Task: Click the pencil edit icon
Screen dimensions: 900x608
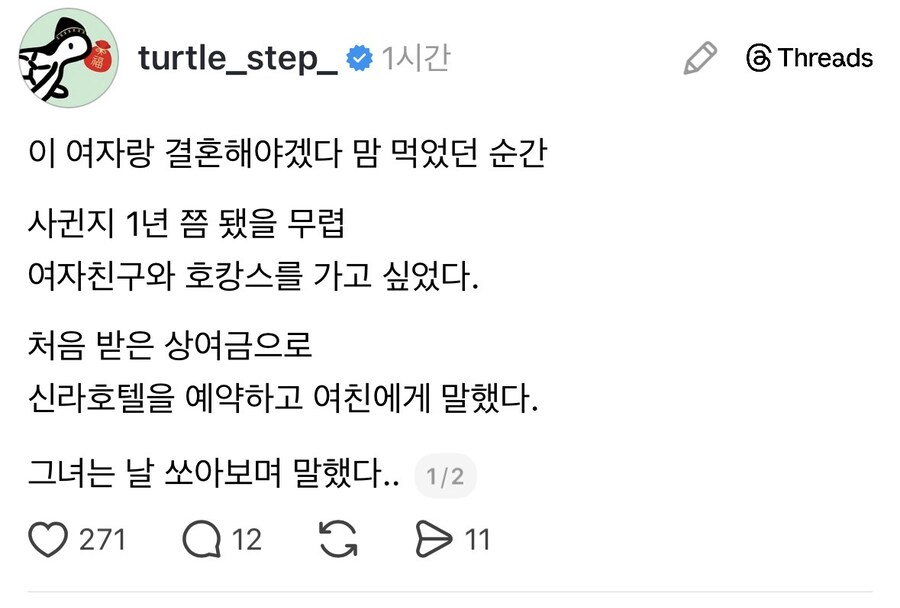Action: point(700,58)
